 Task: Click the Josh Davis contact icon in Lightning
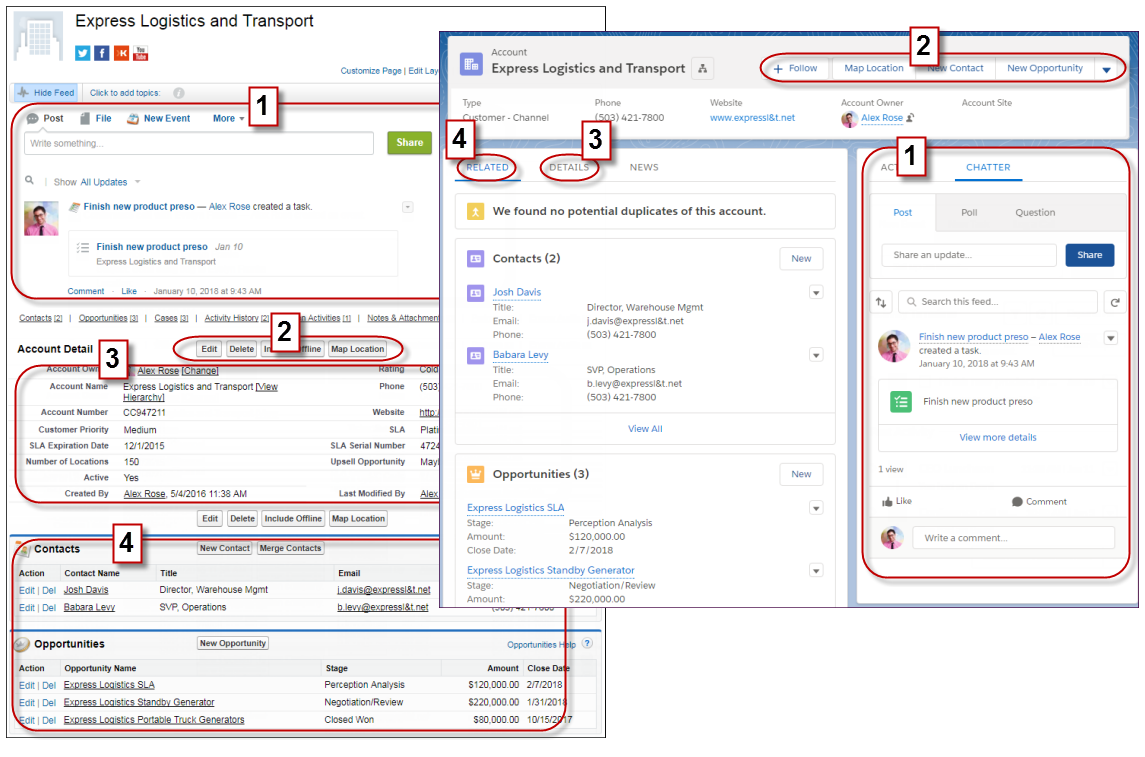tap(475, 293)
